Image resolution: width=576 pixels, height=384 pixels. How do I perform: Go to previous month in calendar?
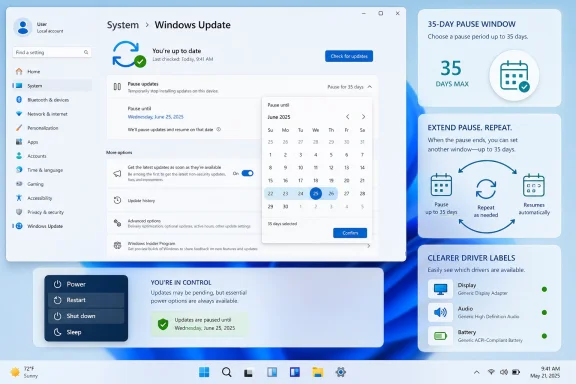tap(348, 117)
